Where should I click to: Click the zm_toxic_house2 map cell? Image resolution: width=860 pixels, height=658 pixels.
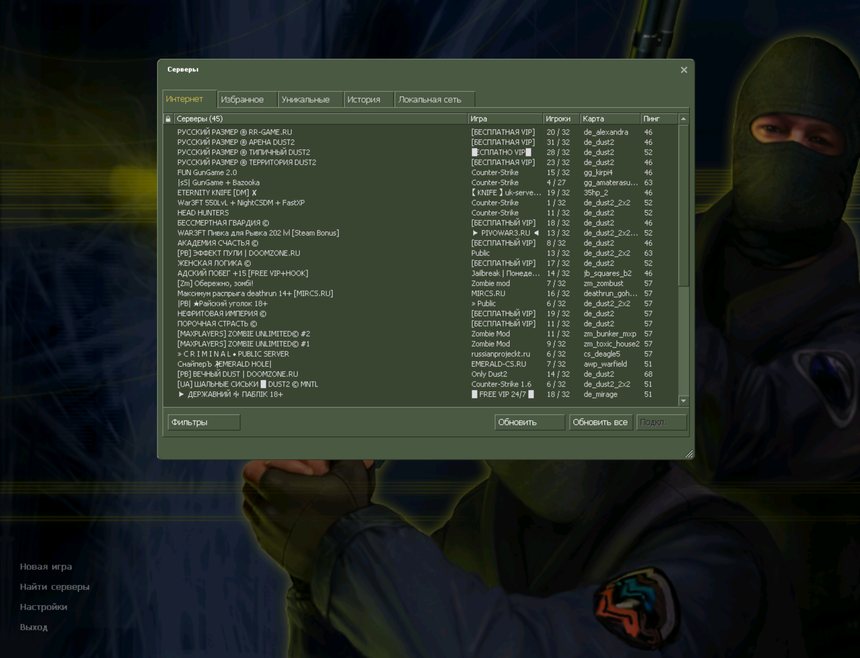tap(612, 344)
